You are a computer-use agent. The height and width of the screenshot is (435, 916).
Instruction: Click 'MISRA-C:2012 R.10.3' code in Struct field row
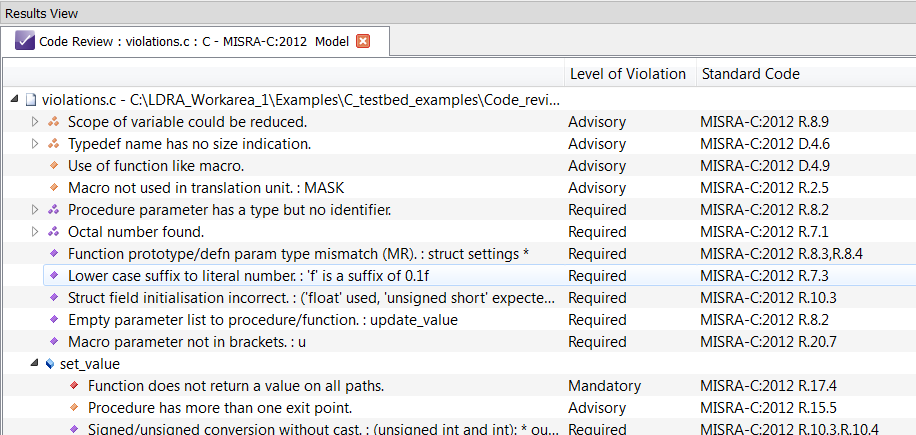[768, 298]
